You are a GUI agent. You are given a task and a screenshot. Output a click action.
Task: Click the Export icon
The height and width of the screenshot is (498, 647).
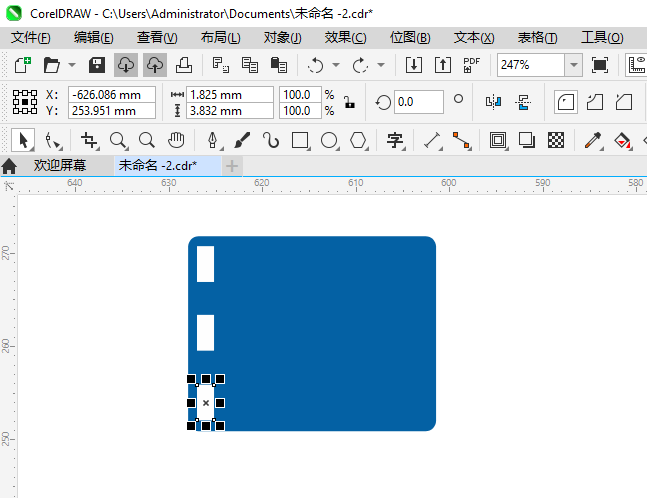click(x=443, y=65)
